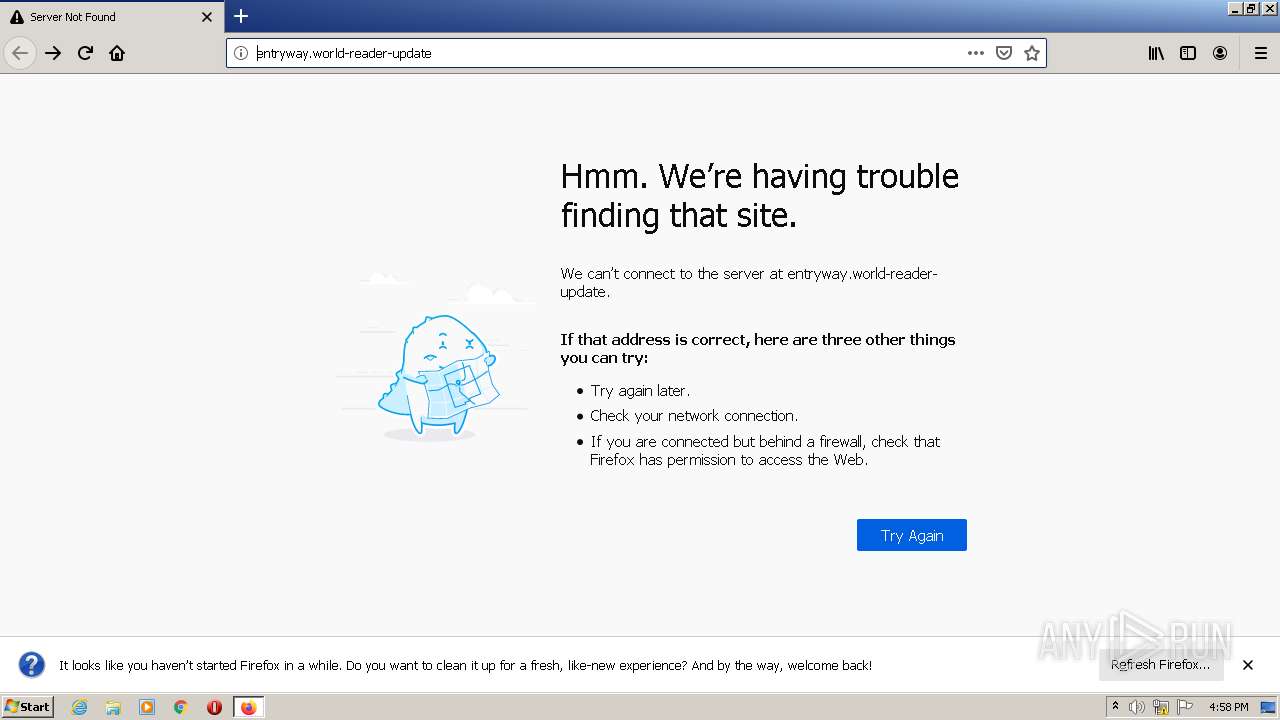
Task: Launch Internet Explorer from taskbar
Action: [x=80, y=707]
